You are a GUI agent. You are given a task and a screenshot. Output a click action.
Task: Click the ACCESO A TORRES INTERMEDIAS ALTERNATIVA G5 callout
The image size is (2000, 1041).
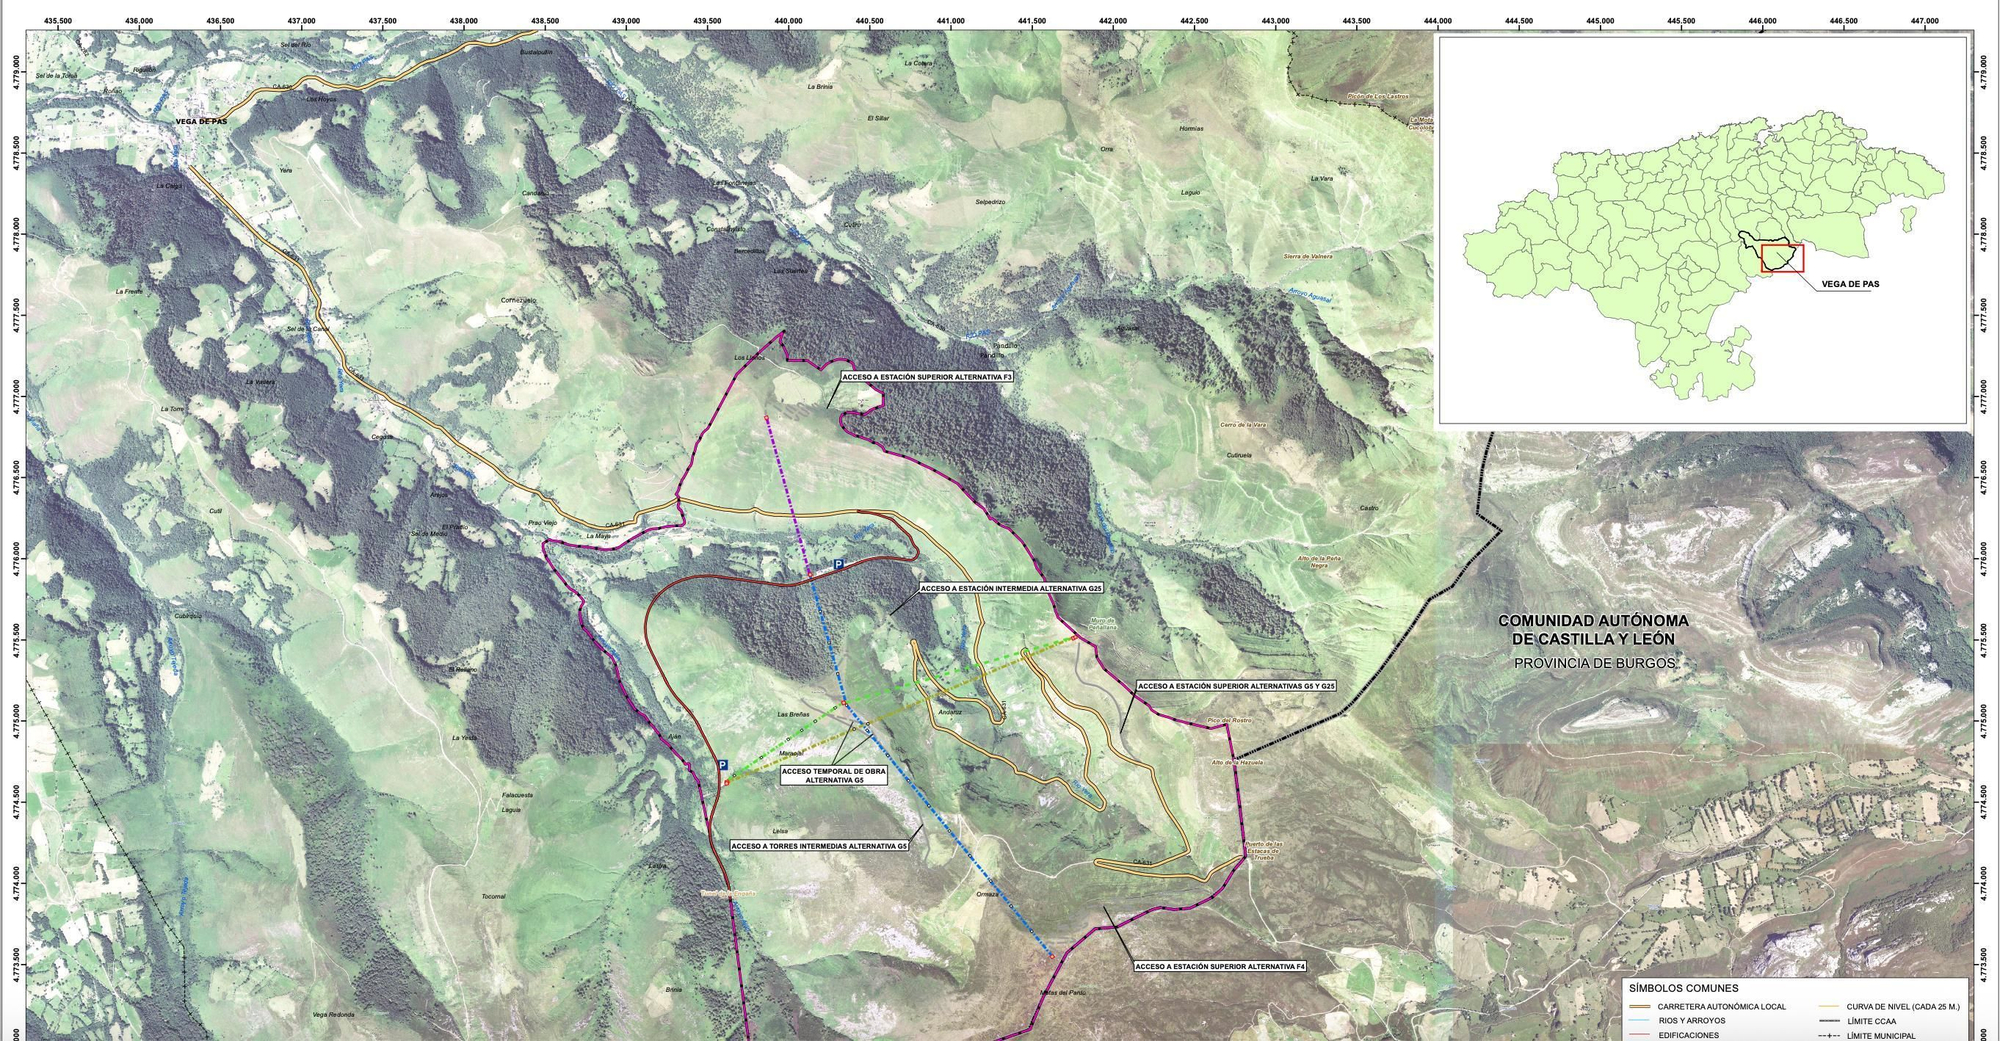point(820,848)
